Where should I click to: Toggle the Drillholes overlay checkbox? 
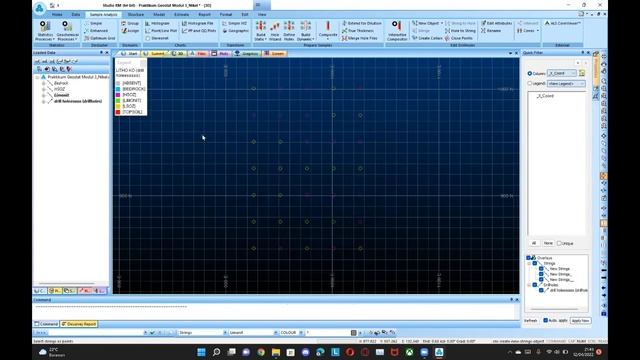[535, 285]
